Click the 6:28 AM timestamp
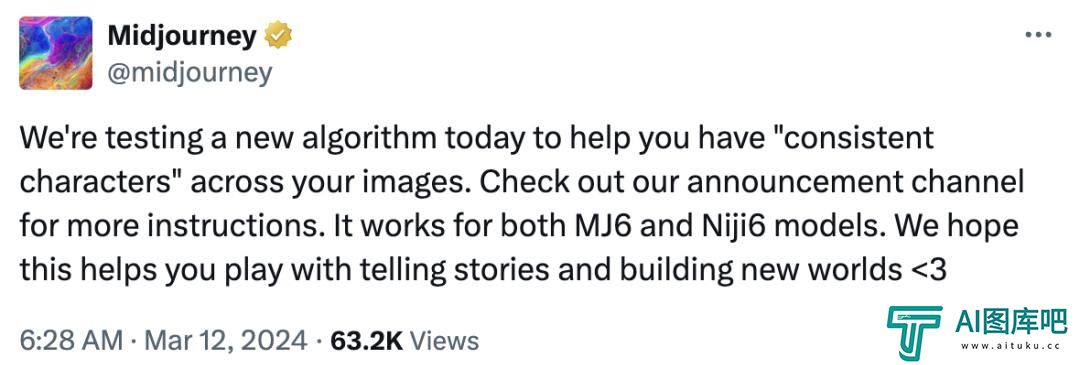1080x365 pixels. click(72, 340)
